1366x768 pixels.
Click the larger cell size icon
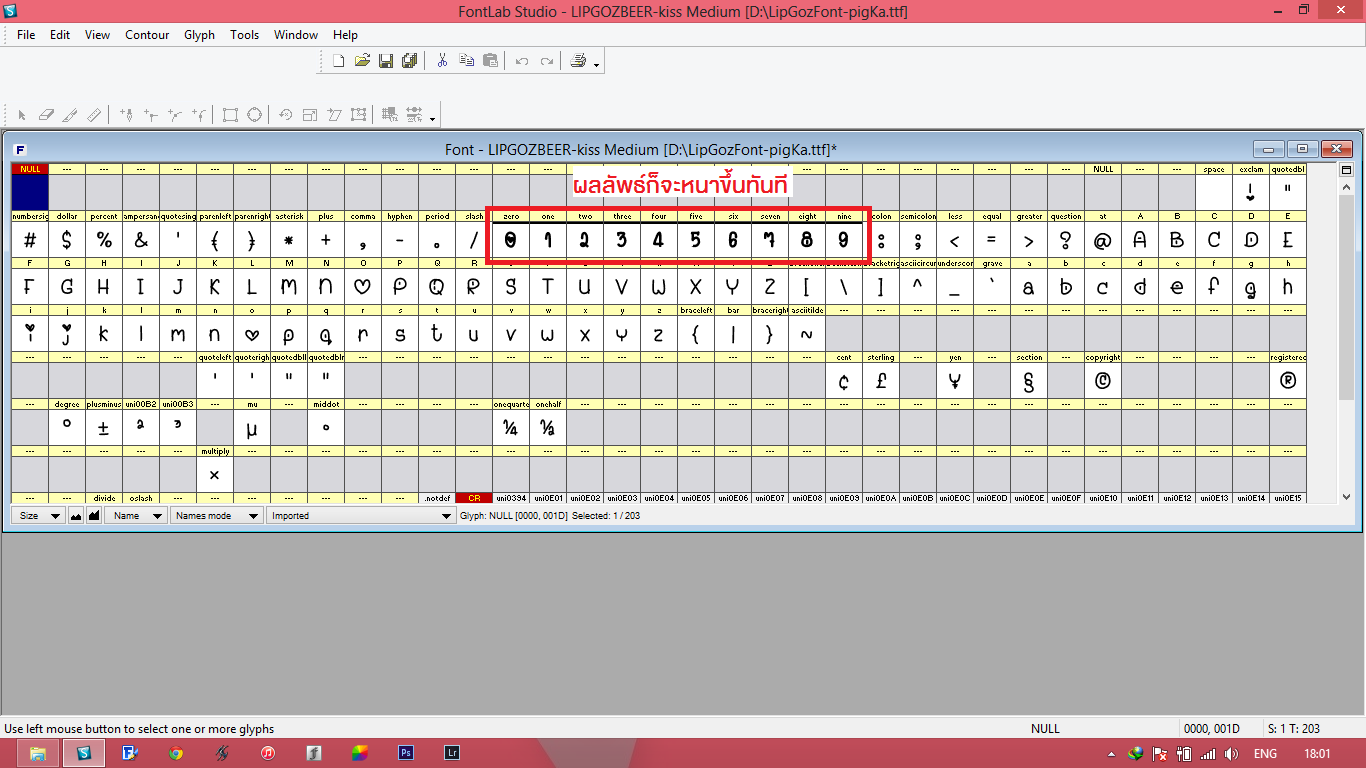(94, 516)
